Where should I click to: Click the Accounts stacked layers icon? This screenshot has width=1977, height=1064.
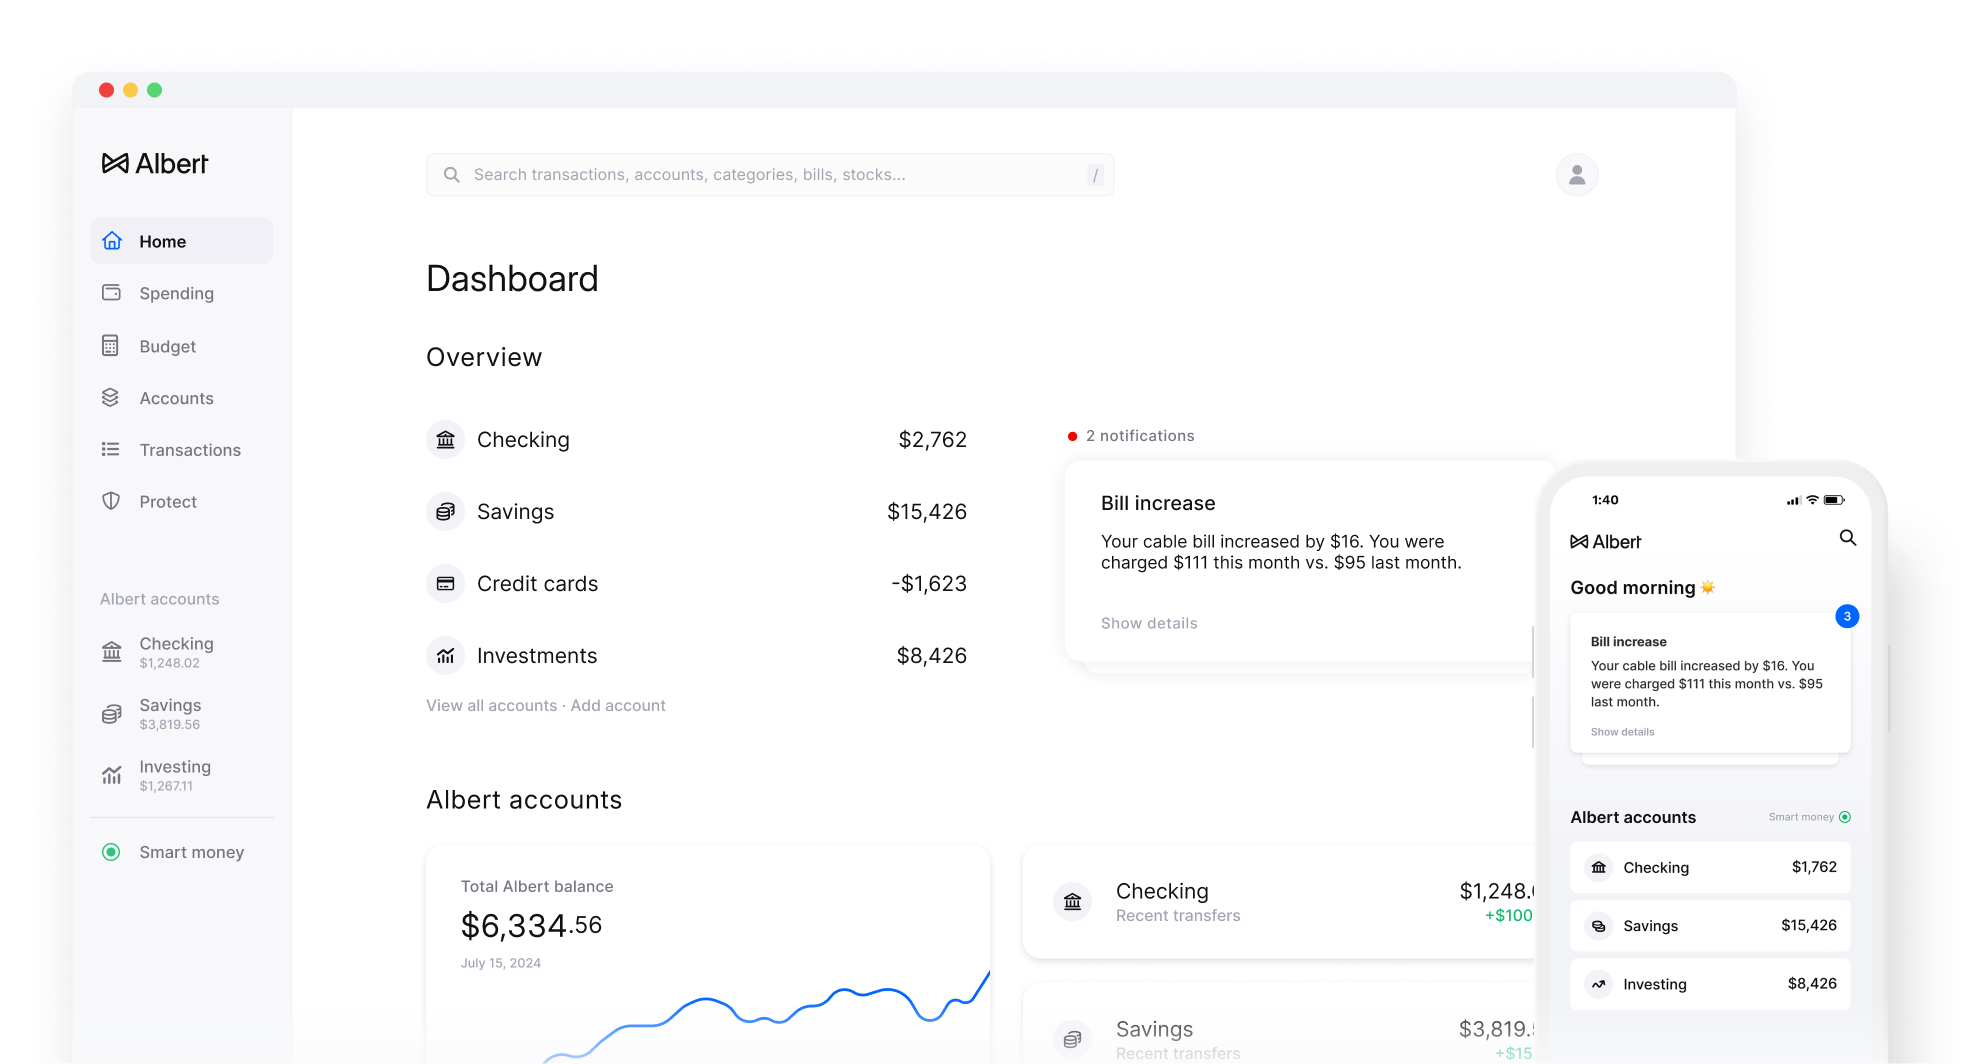click(x=111, y=398)
